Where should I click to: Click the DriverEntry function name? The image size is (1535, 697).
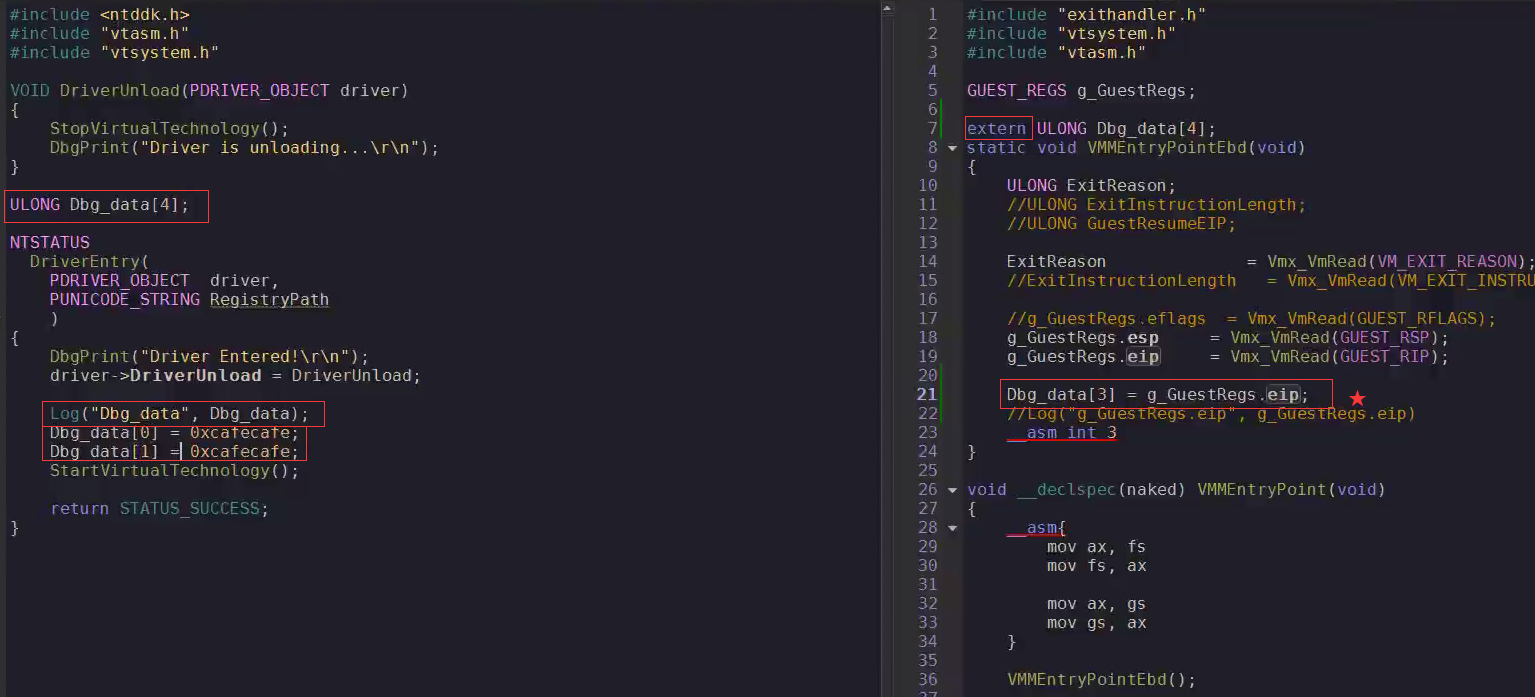click(x=84, y=261)
